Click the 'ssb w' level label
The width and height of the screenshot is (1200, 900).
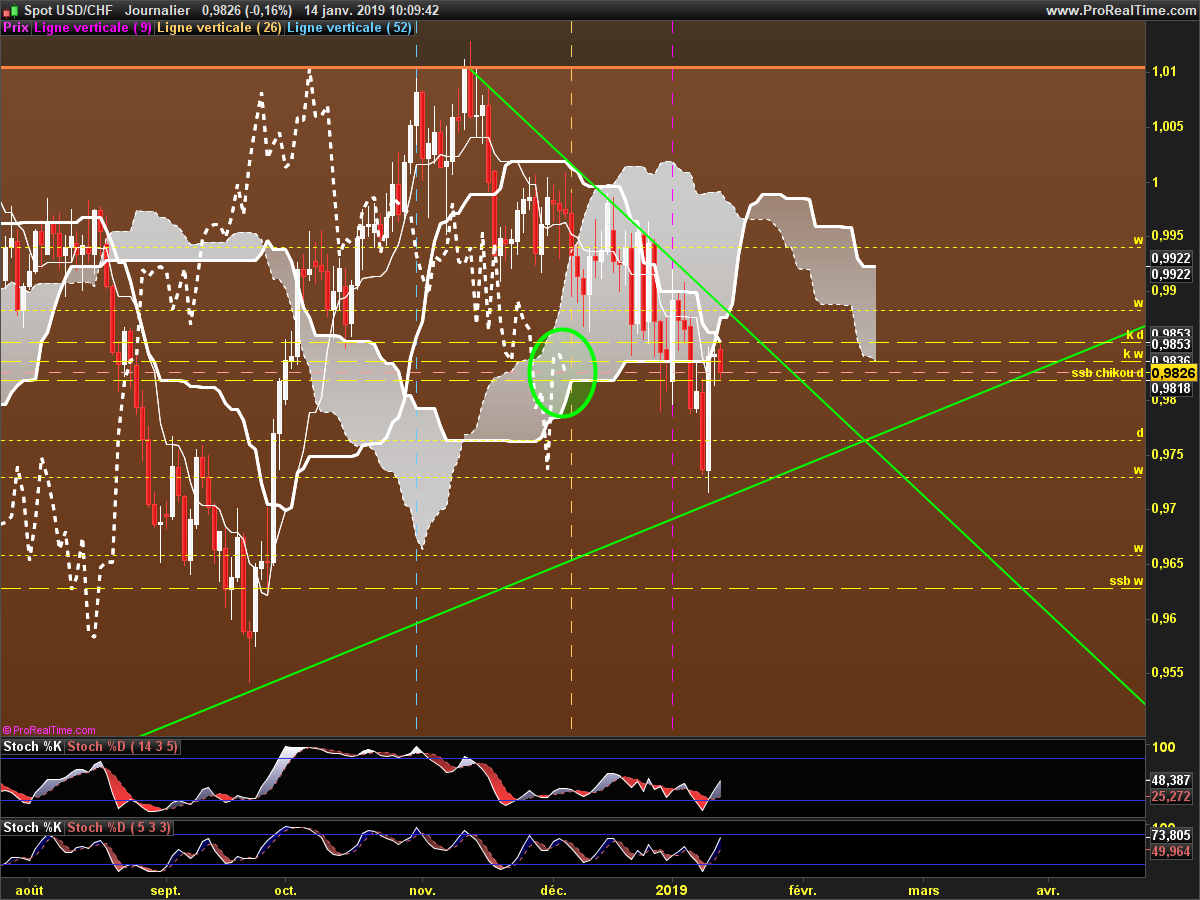(x=1125, y=581)
